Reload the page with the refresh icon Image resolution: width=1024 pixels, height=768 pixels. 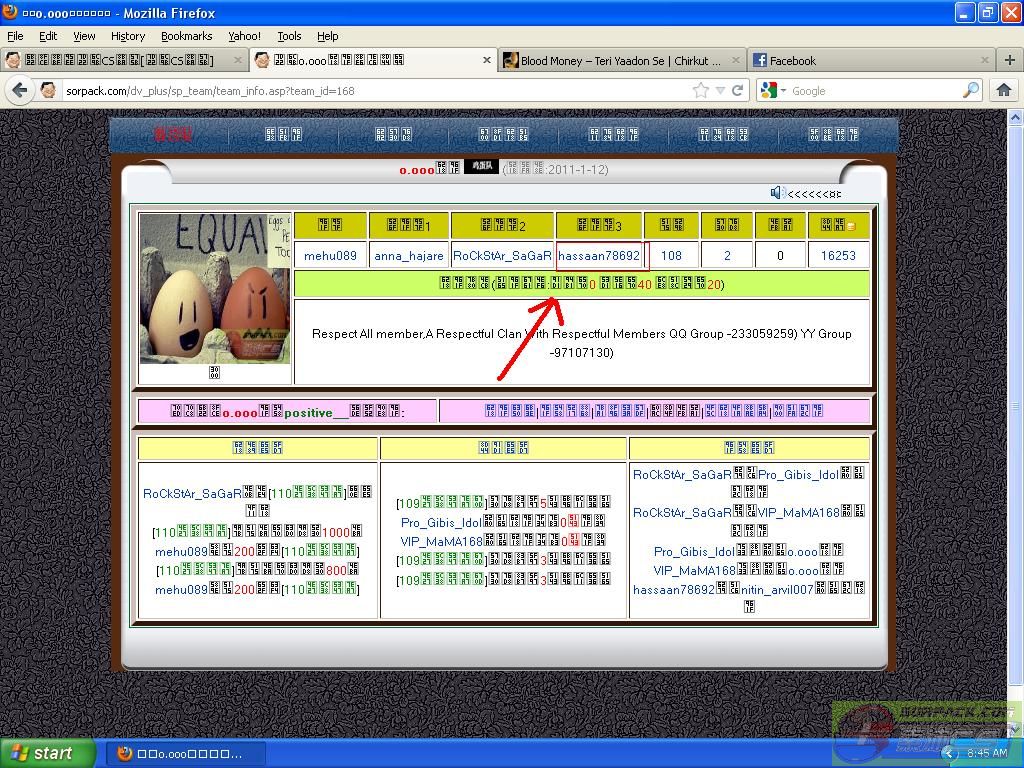pyautogui.click(x=738, y=90)
